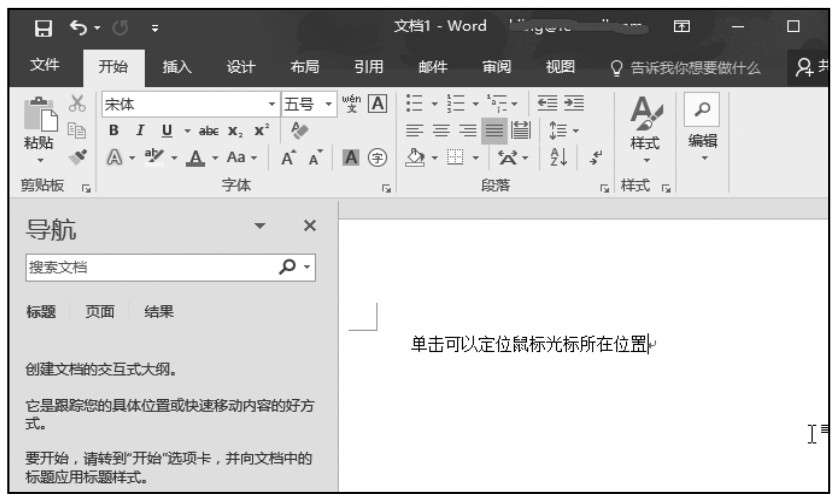The height and width of the screenshot is (500, 840).
Task: Align text left
Action: (415, 130)
